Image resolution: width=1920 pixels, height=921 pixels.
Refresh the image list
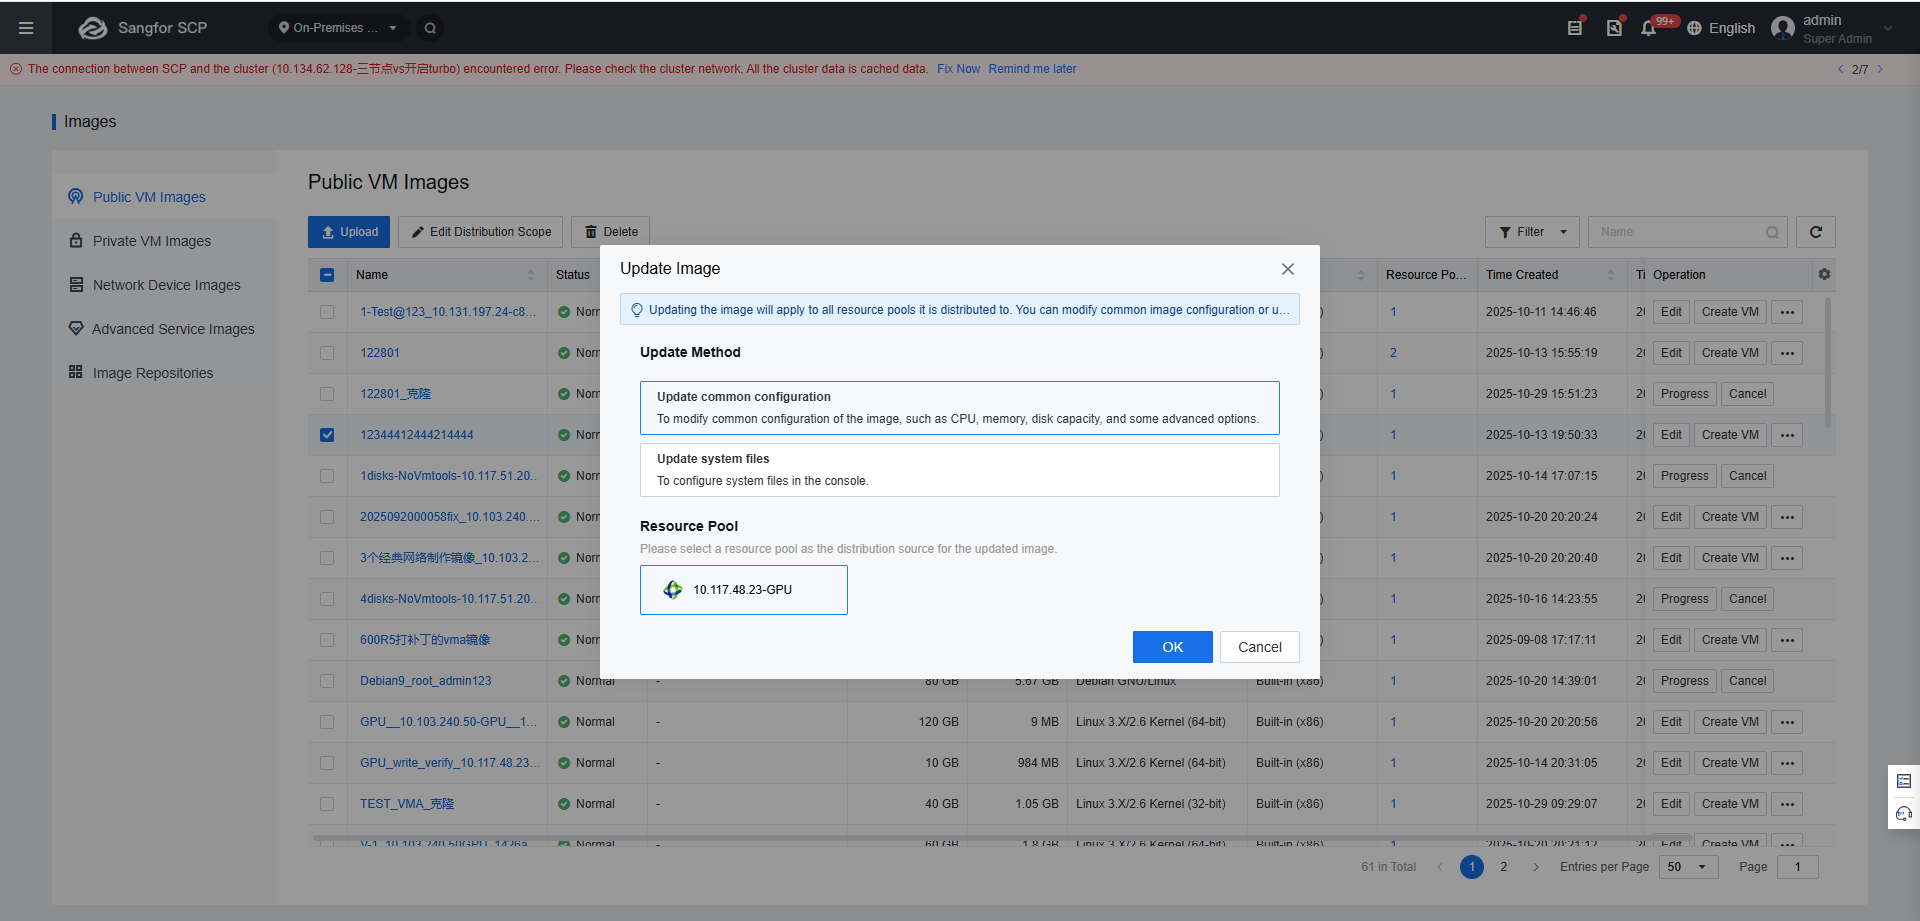[1816, 232]
